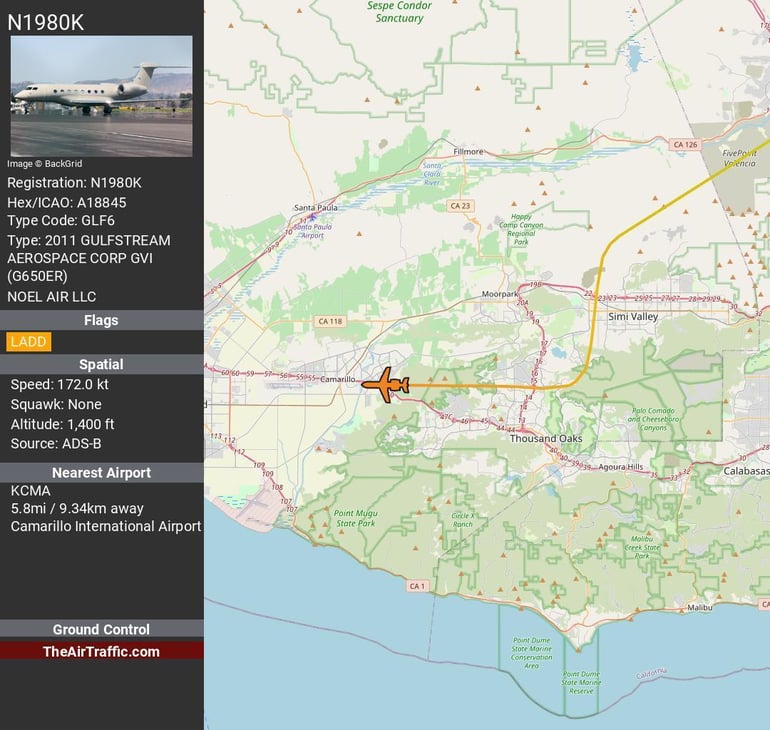Click the Thousand Oaks city label
Image resolution: width=770 pixels, height=730 pixels.
click(546, 438)
